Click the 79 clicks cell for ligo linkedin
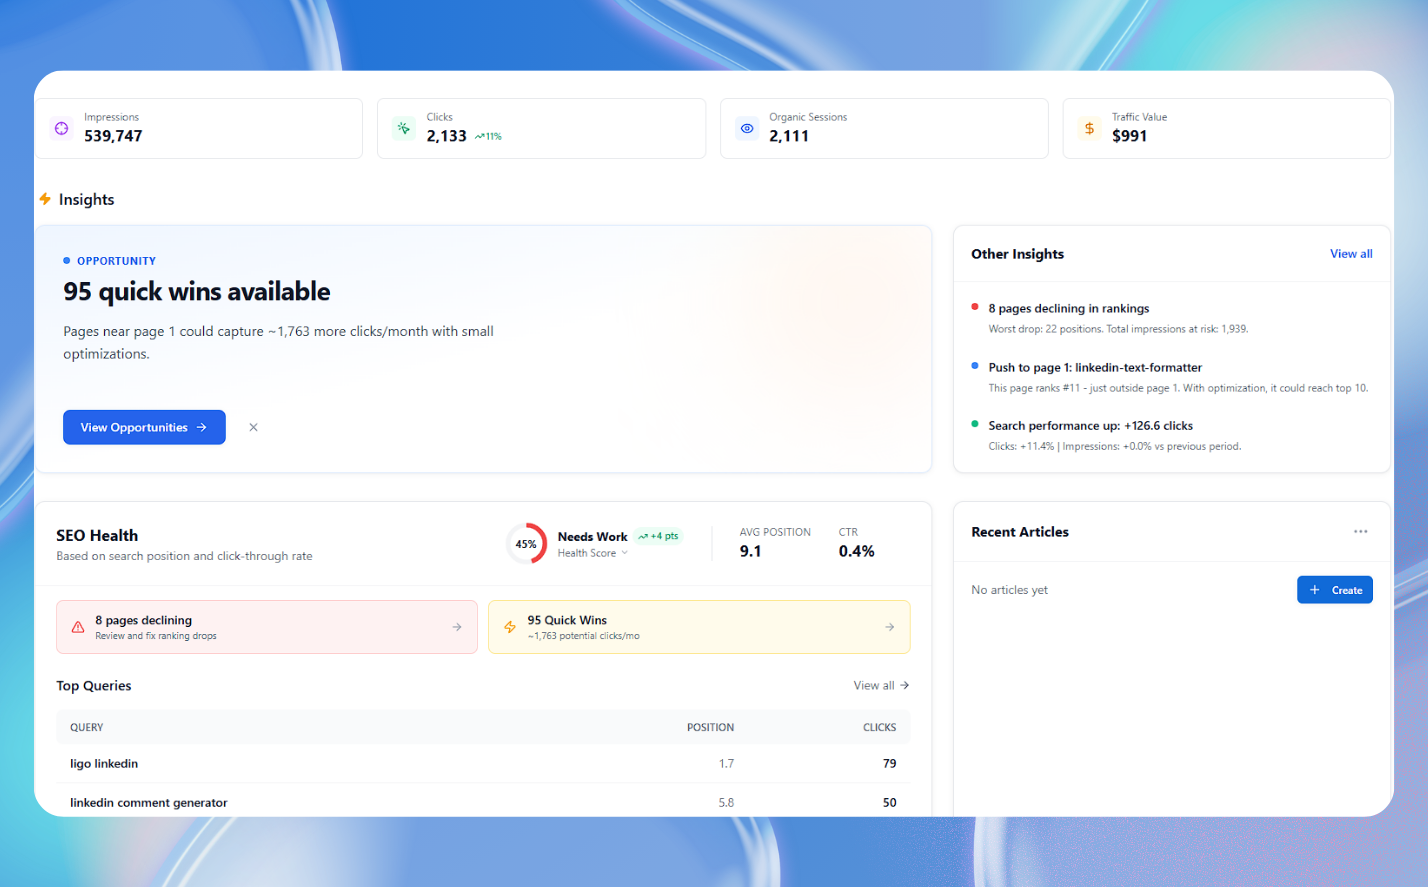 point(890,763)
